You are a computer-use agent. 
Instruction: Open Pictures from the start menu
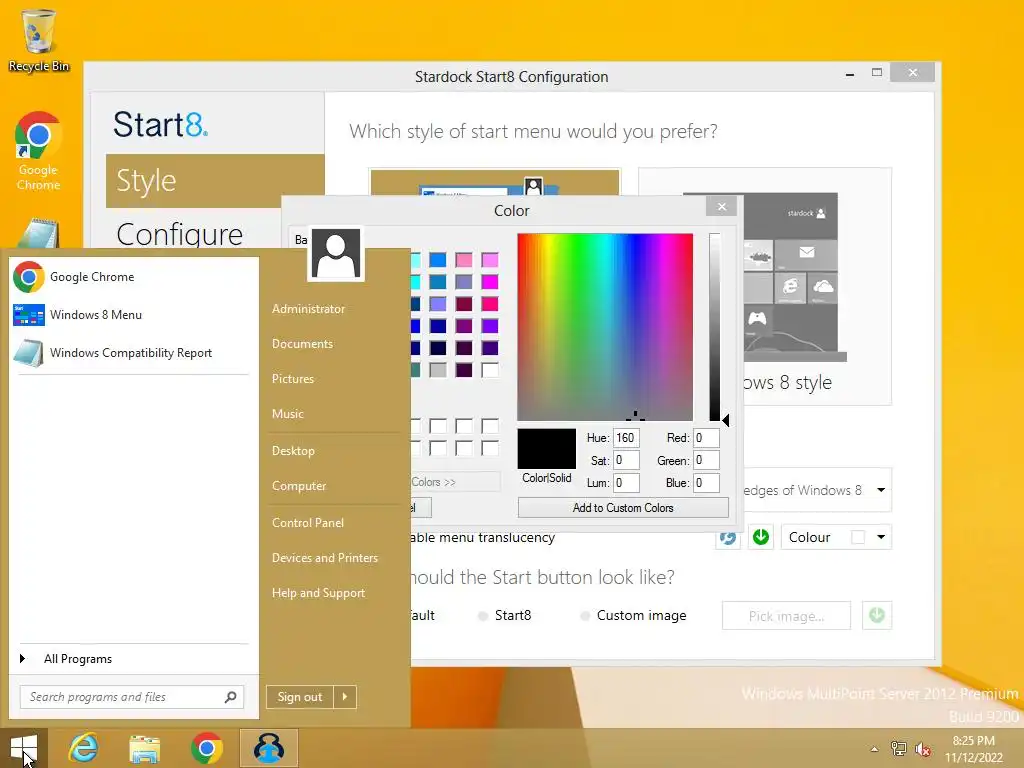(x=293, y=379)
